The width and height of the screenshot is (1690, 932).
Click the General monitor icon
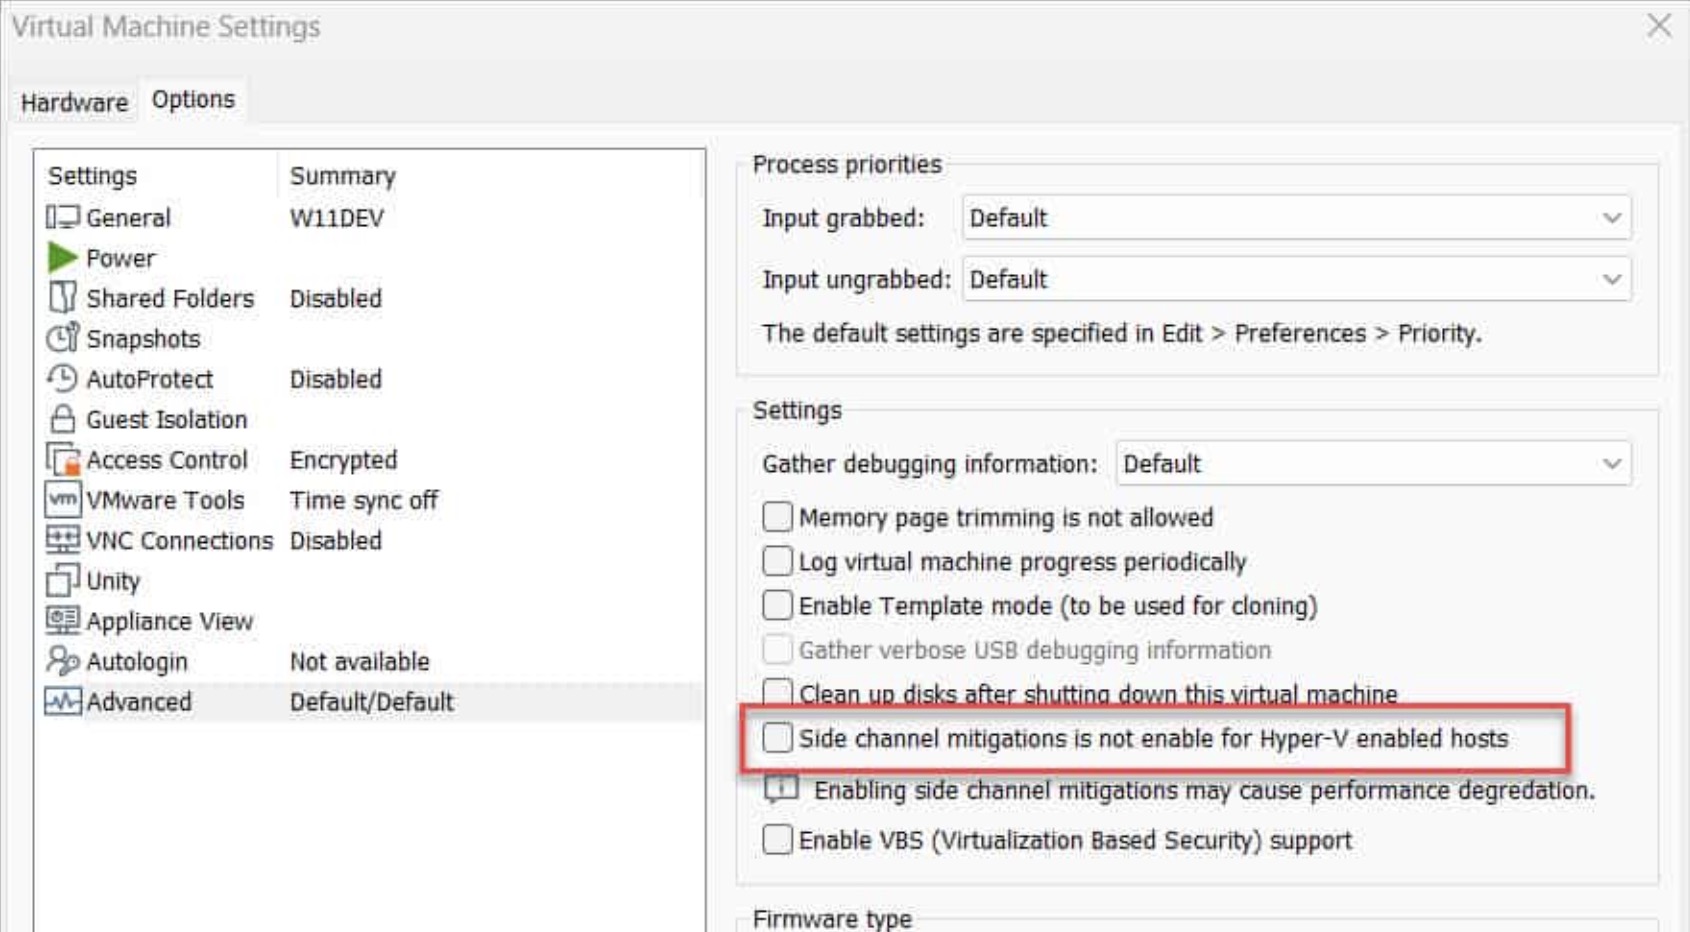(62, 217)
